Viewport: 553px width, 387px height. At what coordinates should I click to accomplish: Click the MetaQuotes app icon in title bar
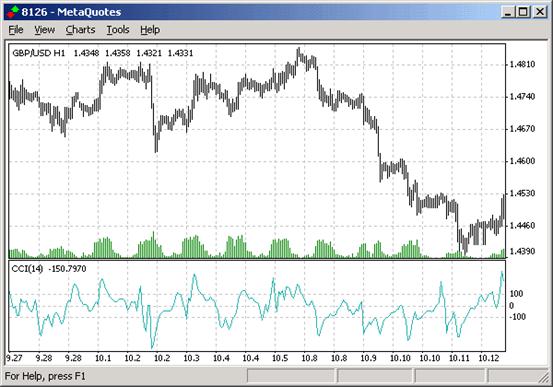point(13,12)
